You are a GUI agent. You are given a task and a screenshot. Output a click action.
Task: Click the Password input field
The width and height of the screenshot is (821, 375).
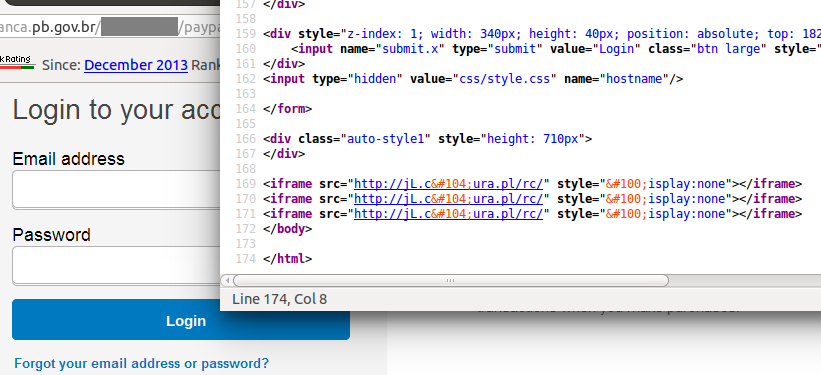[x=116, y=266]
